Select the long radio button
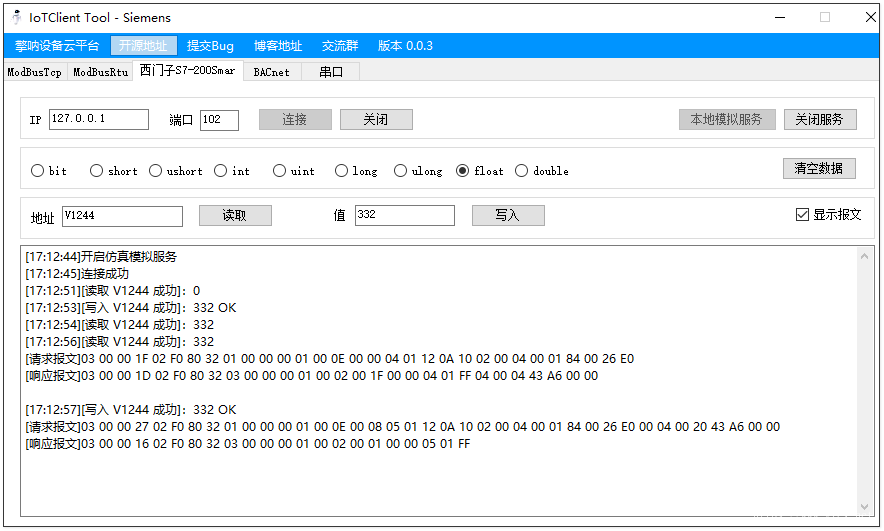This screenshot has width=884, height=531. coord(356,171)
